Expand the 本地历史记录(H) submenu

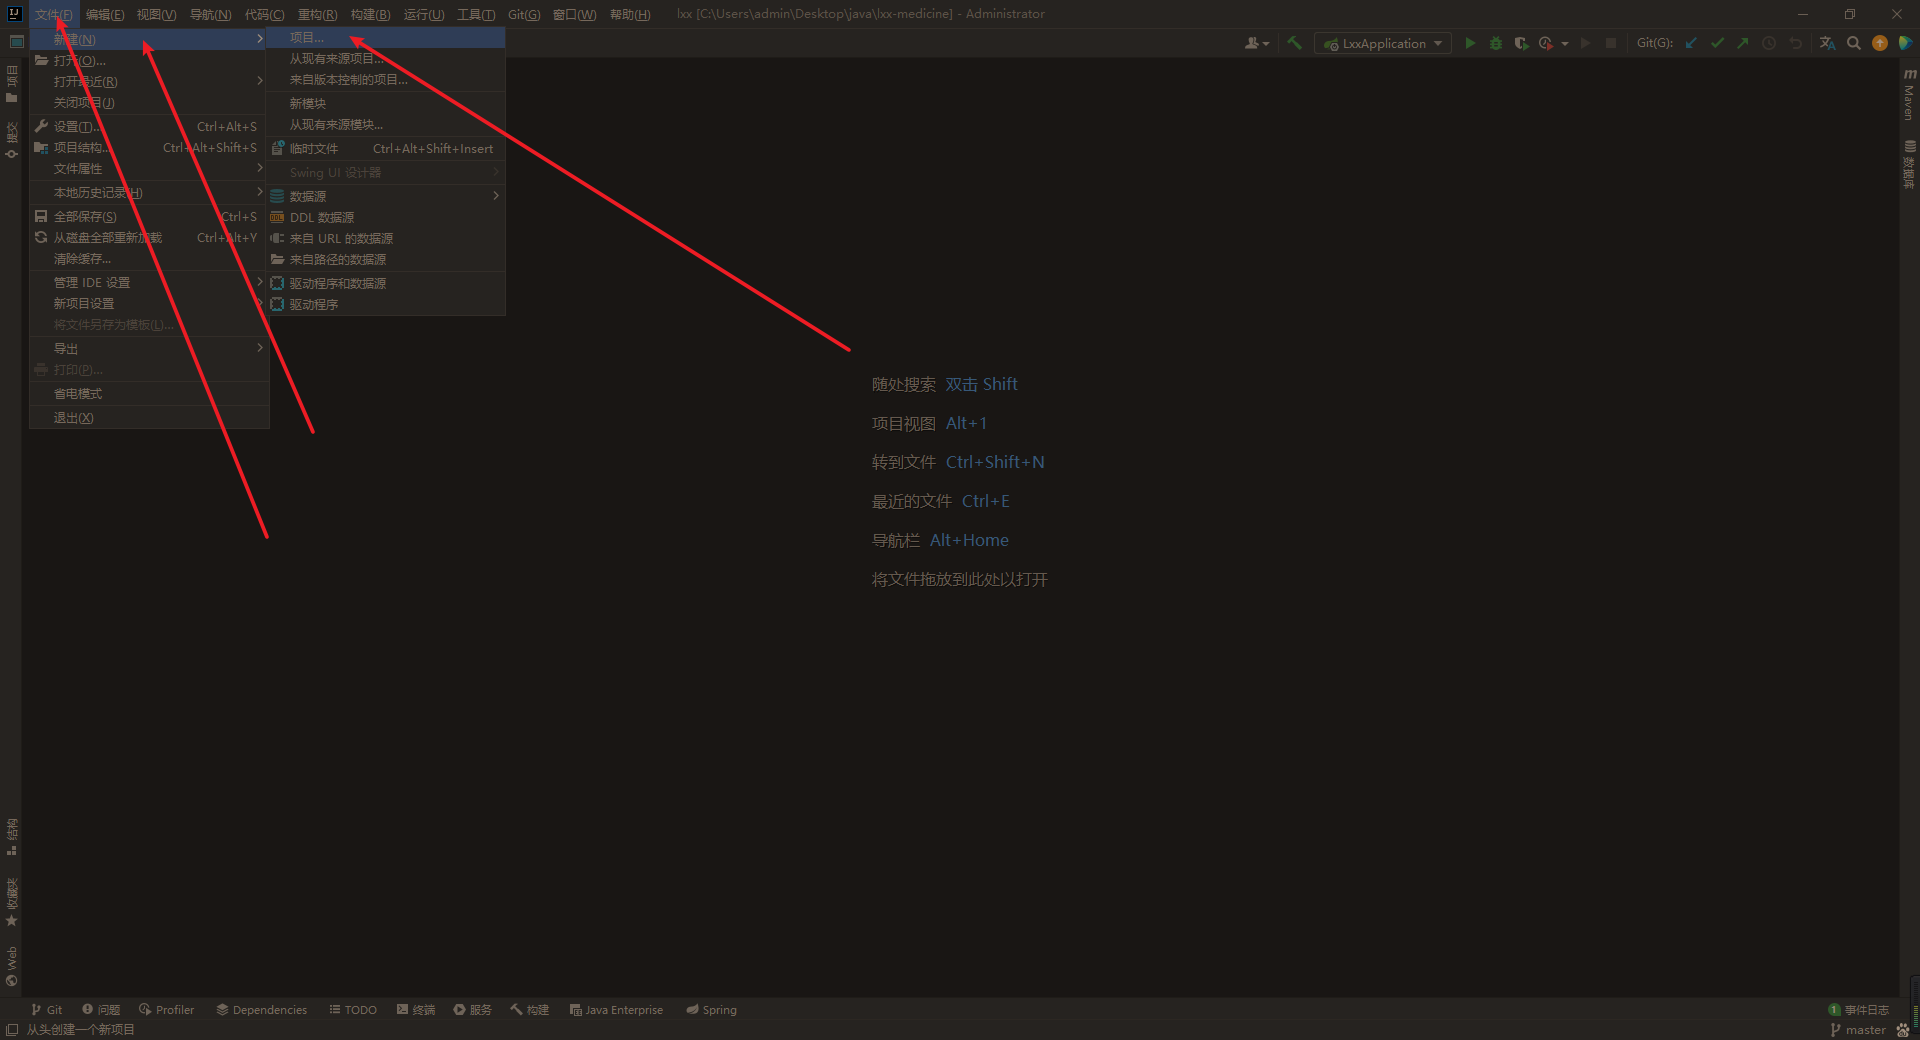pyautogui.click(x=149, y=193)
